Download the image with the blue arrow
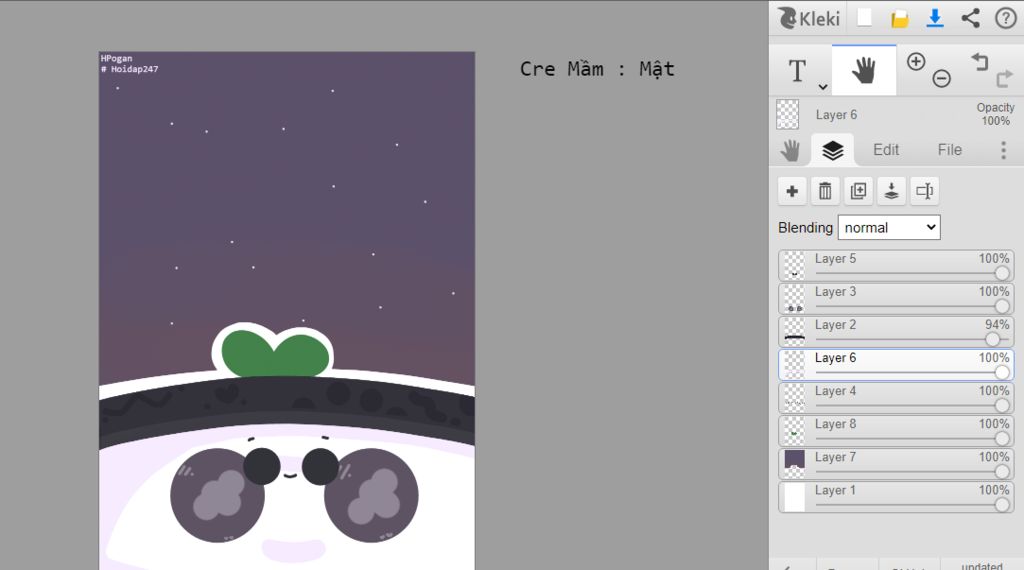This screenshot has height=570, width=1024. 935,18
